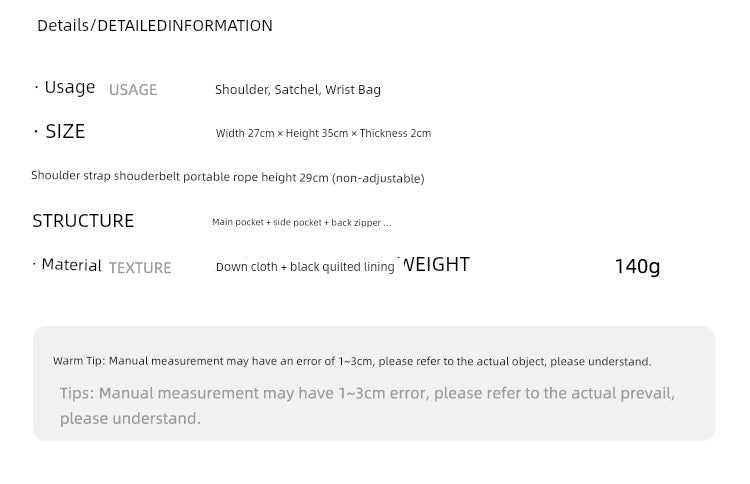Click the WEIGHT label
Image resolution: width=750 pixels, height=484 pixels.
435,265
